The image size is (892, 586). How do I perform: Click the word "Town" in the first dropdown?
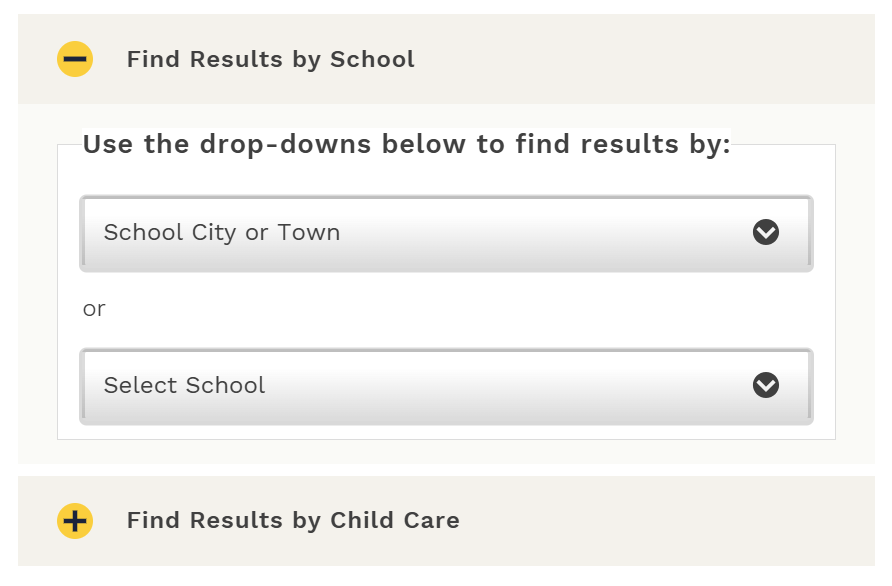[309, 233]
